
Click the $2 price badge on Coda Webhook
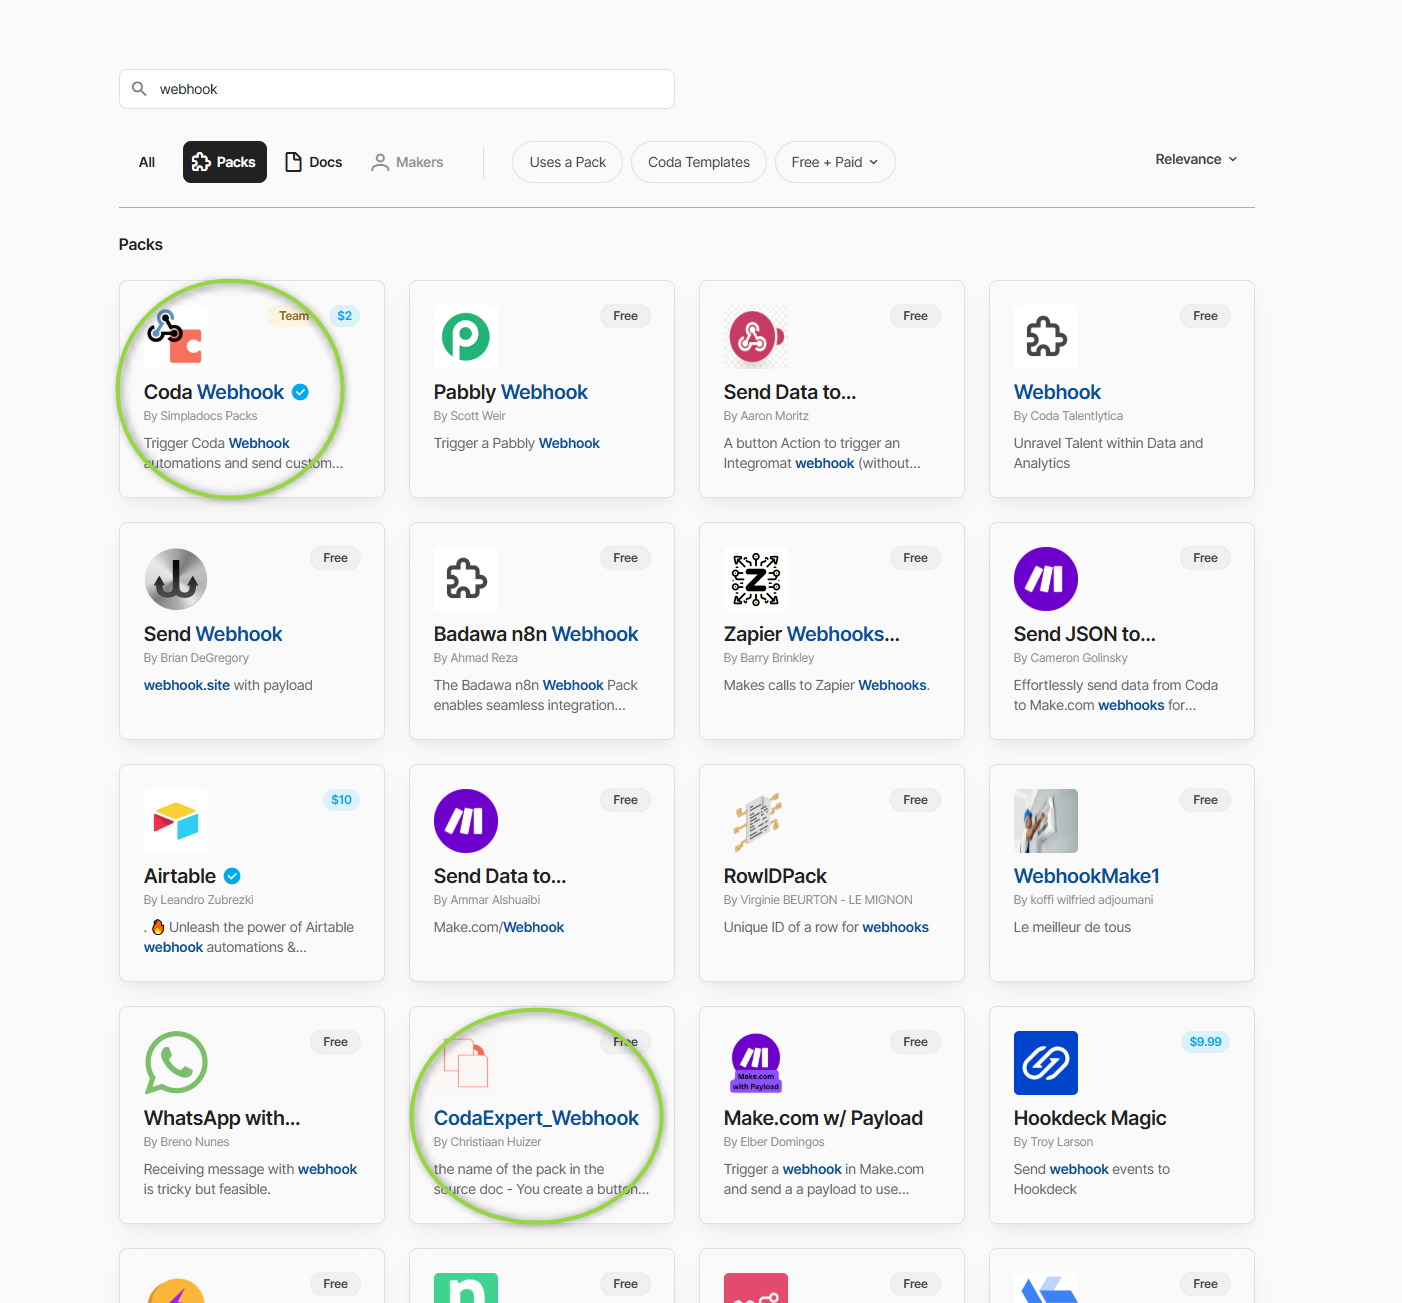pos(345,316)
